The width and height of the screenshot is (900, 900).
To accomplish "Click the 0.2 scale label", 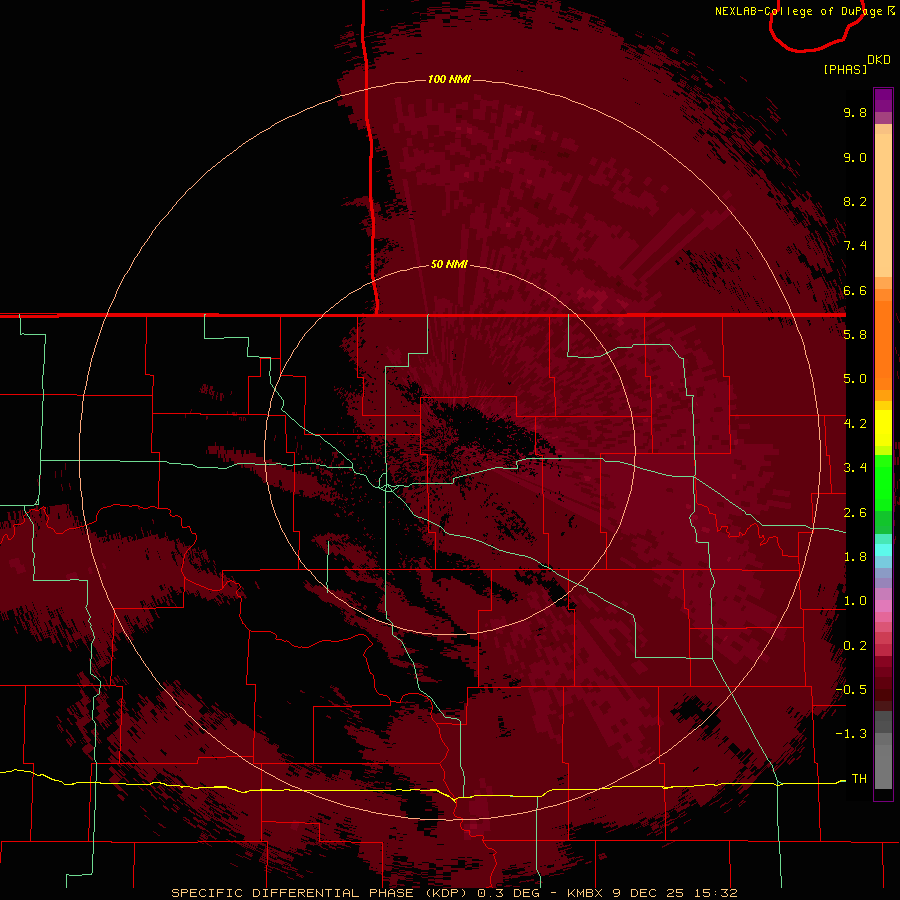I will (855, 646).
